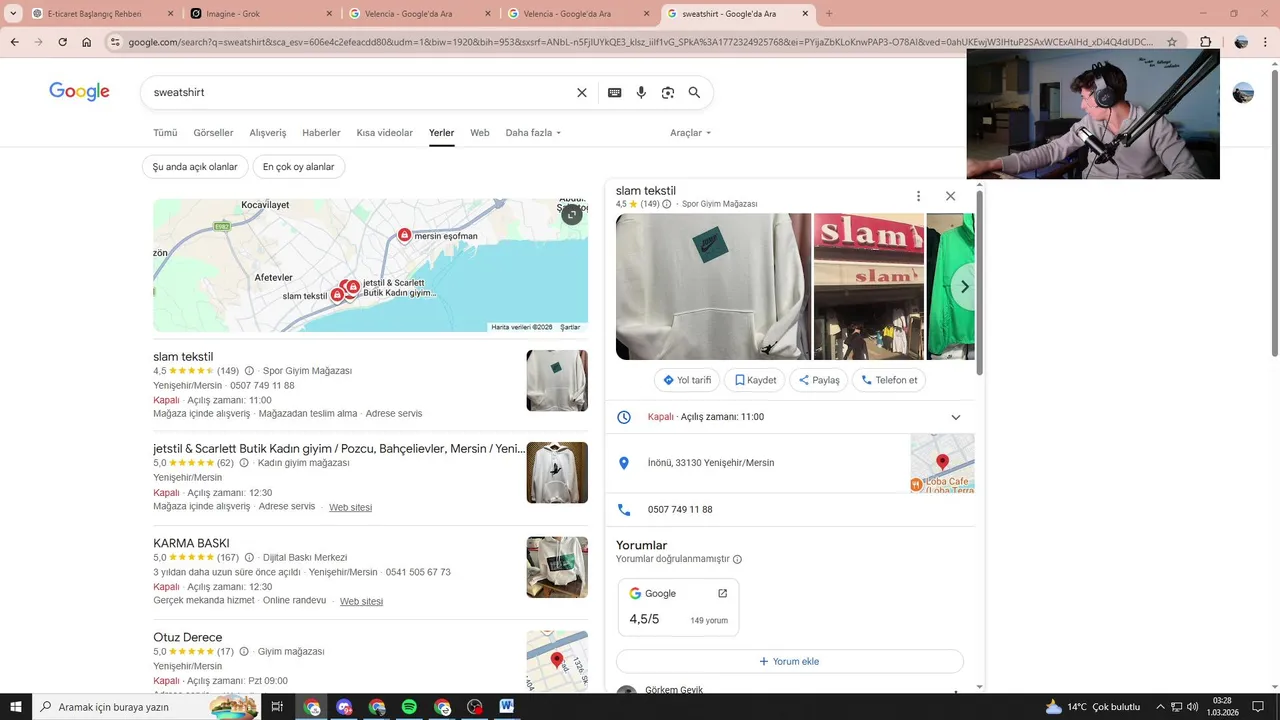The width and height of the screenshot is (1280, 720).
Task: Open Google reviews card 4,5/5
Action: click(678, 607)
